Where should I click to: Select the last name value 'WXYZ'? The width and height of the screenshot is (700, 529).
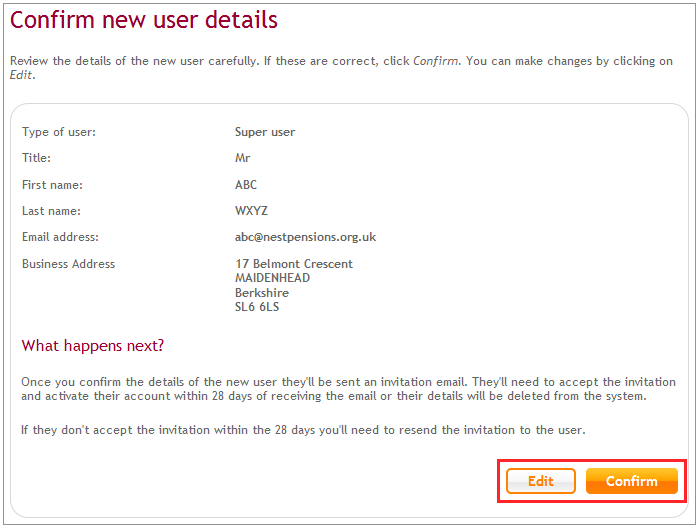tap(251, 211)
